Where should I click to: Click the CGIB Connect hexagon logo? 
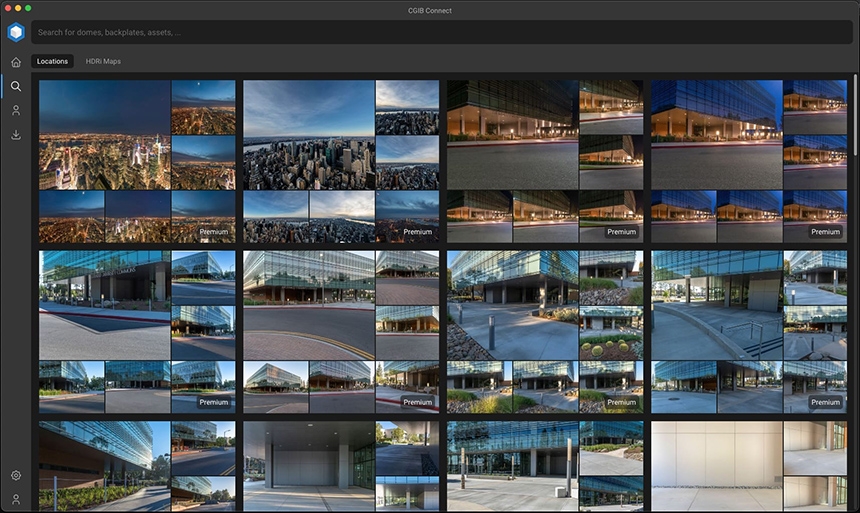click(16, 32)
